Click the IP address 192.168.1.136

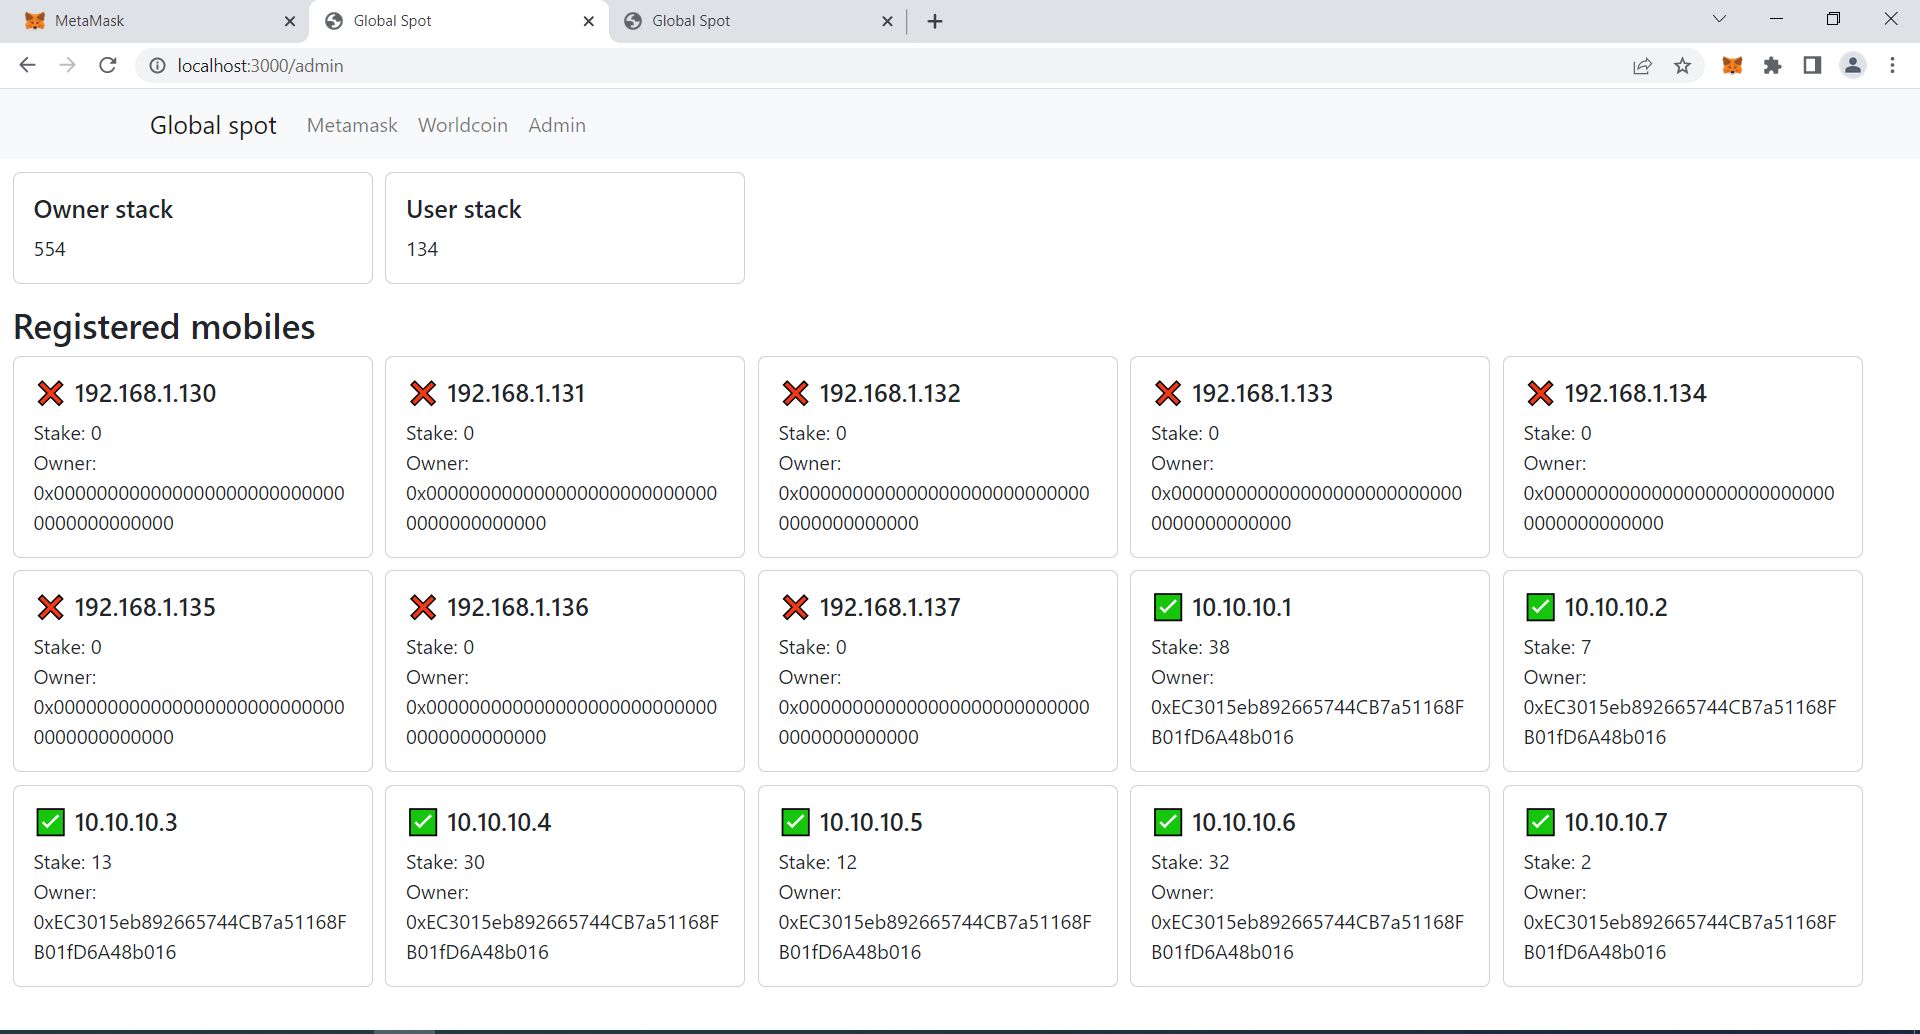click(x=518, y=607)
